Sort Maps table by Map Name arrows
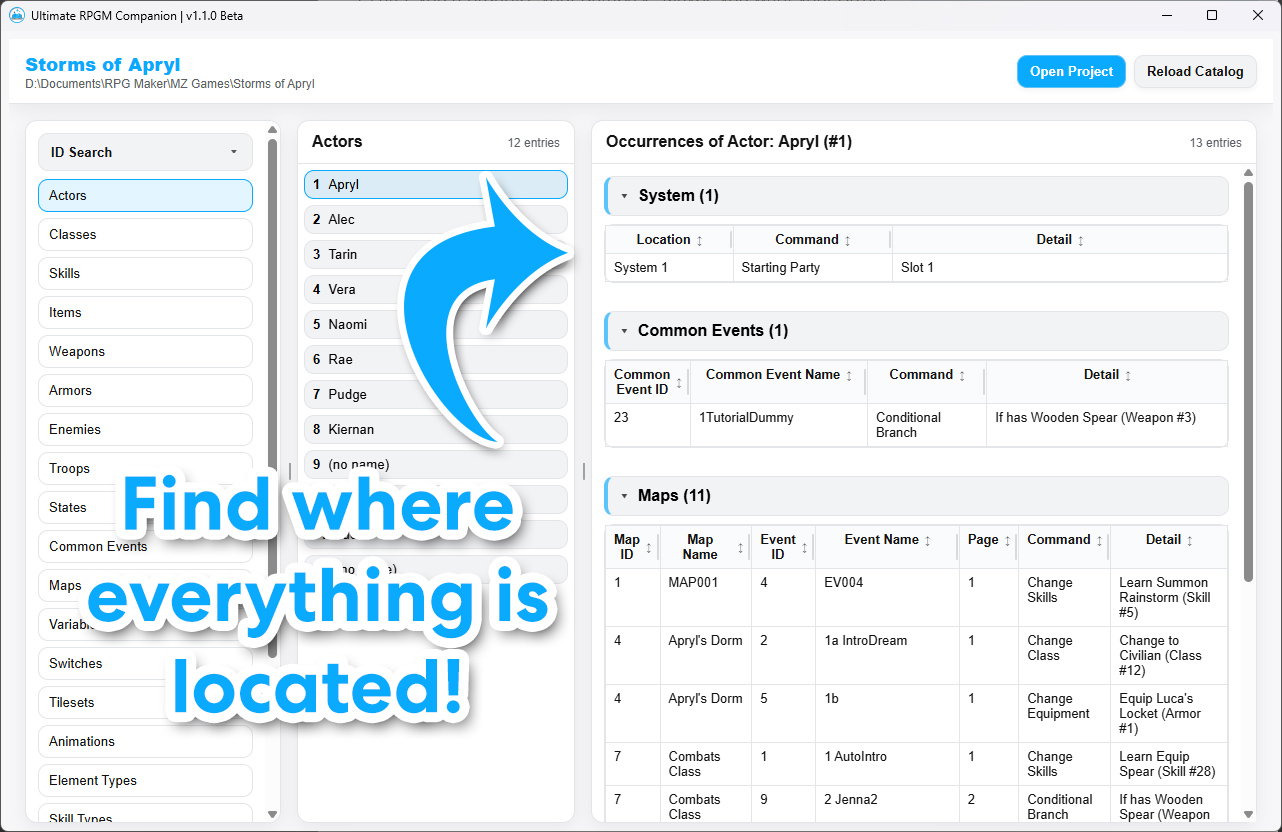Image resolution: width=1282 pixels, height=832 pixels. pyautogui.click(x=741, y=548)
